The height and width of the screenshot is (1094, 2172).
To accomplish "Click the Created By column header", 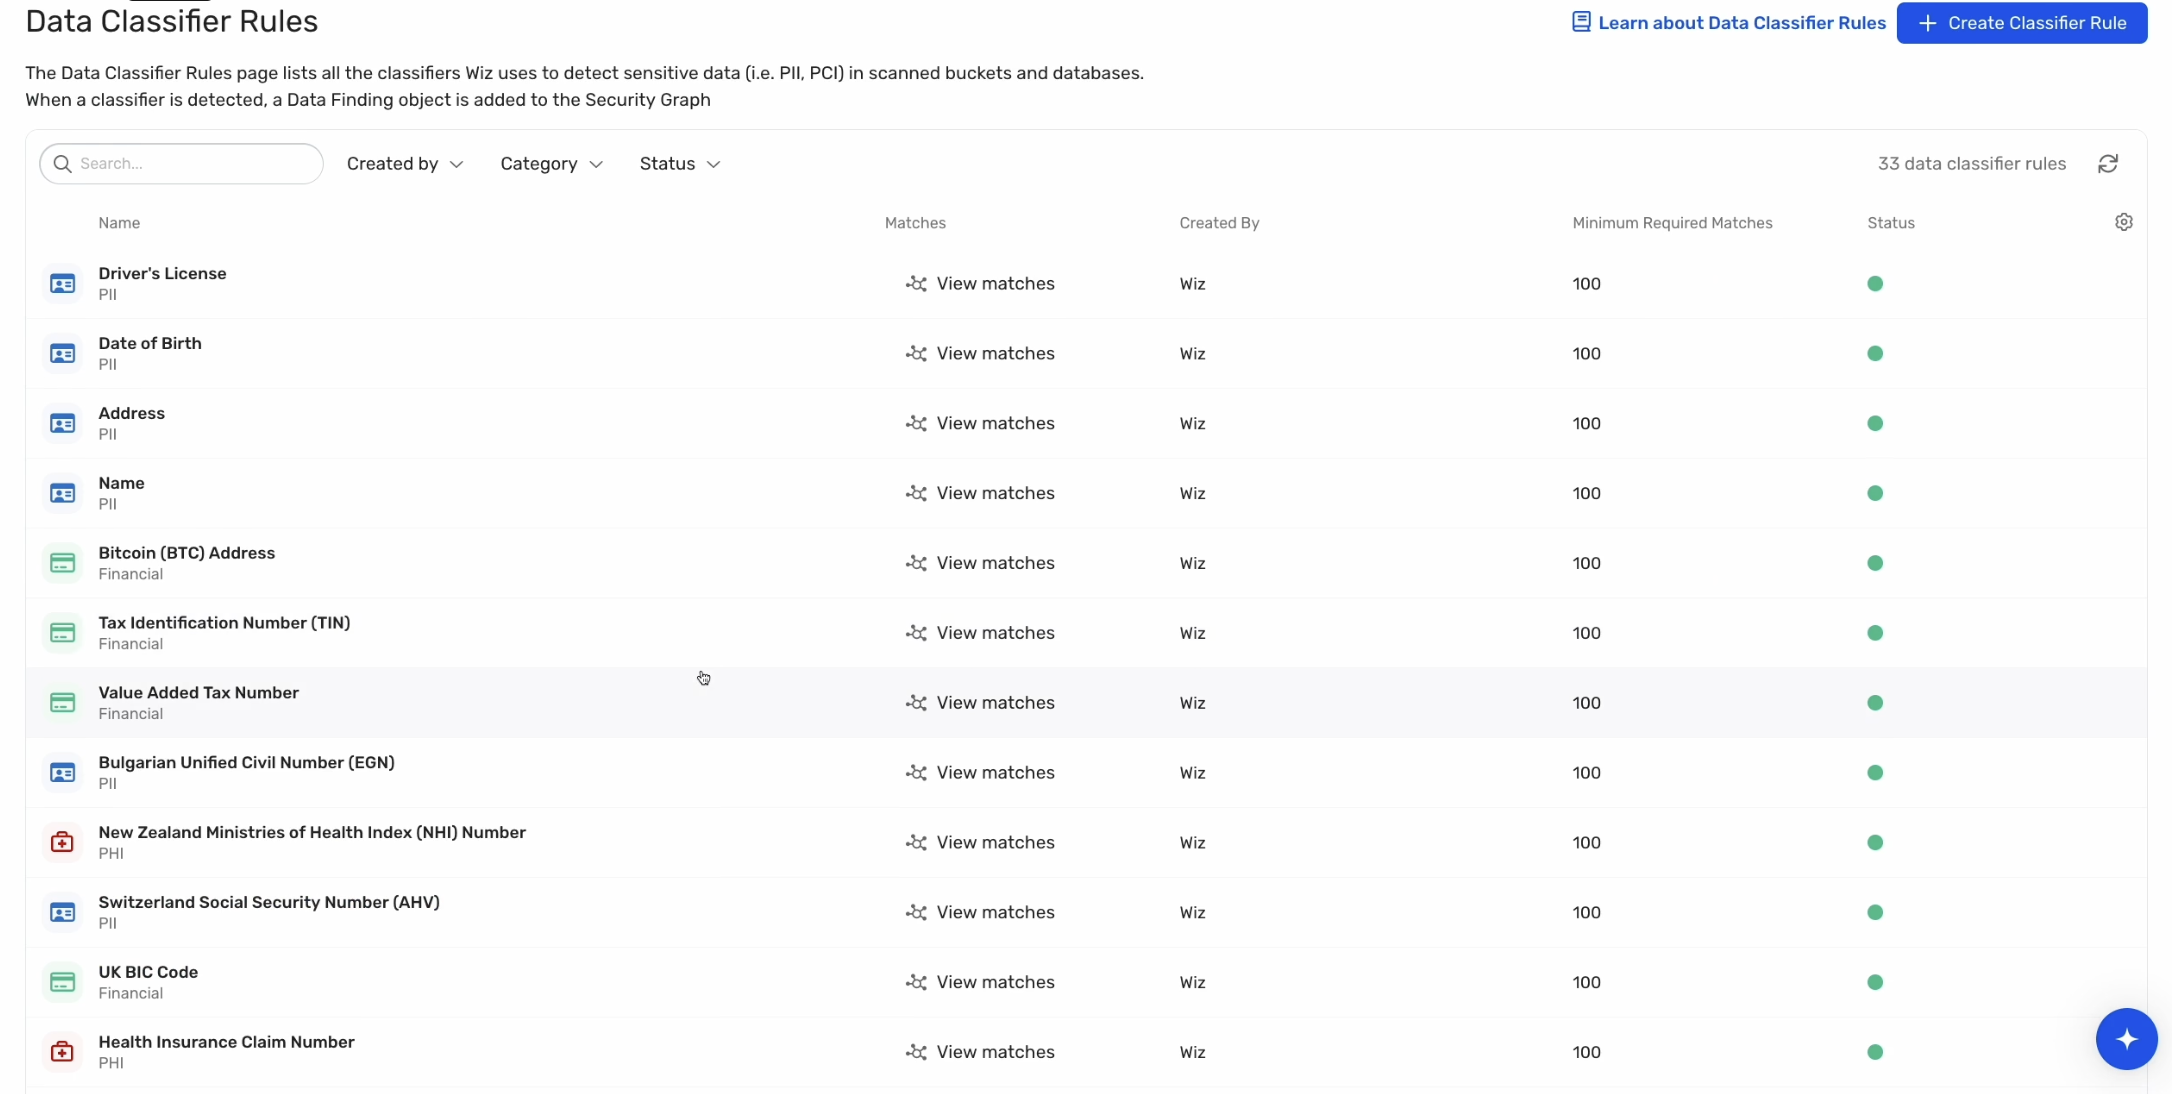I will 1219,223.
